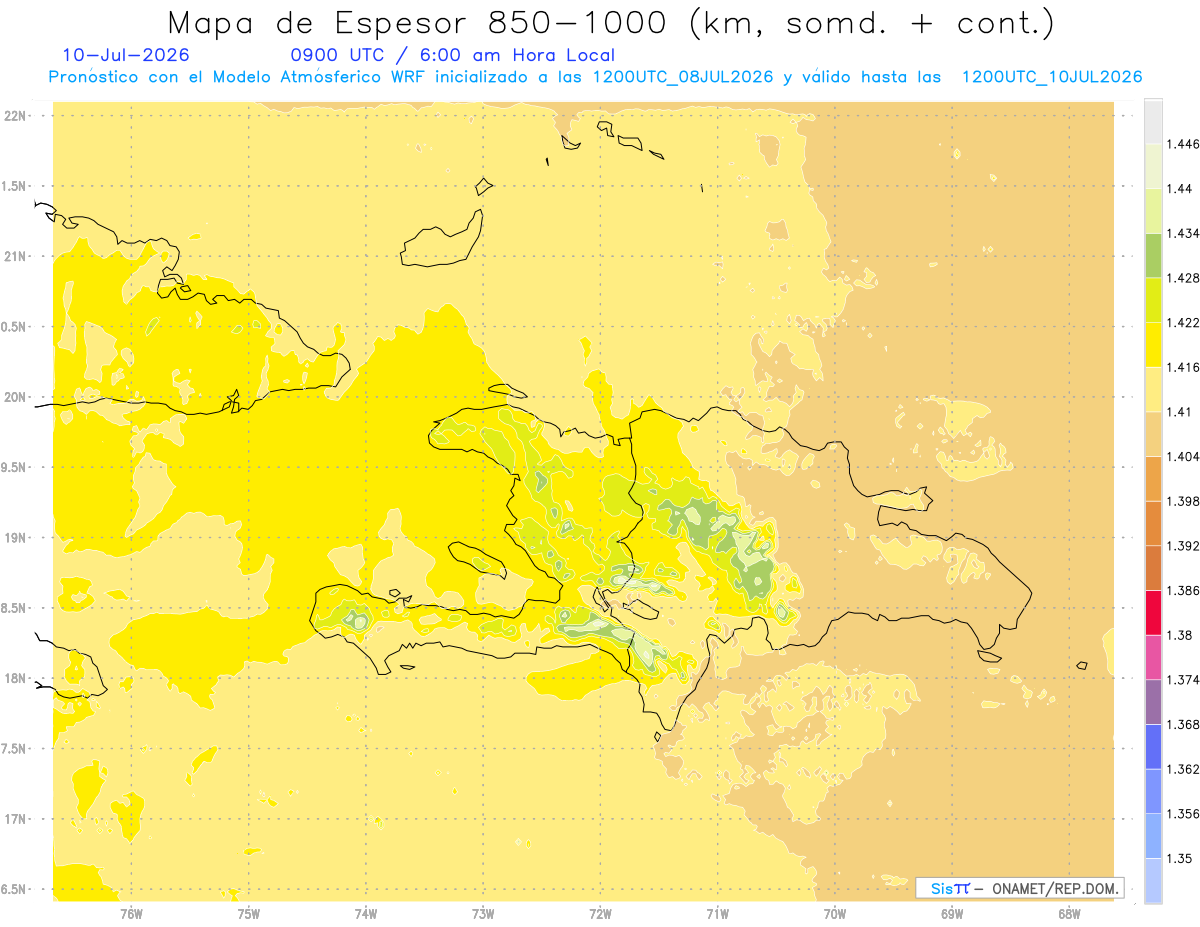Select the date label '10-Jul-2026'

126,55
